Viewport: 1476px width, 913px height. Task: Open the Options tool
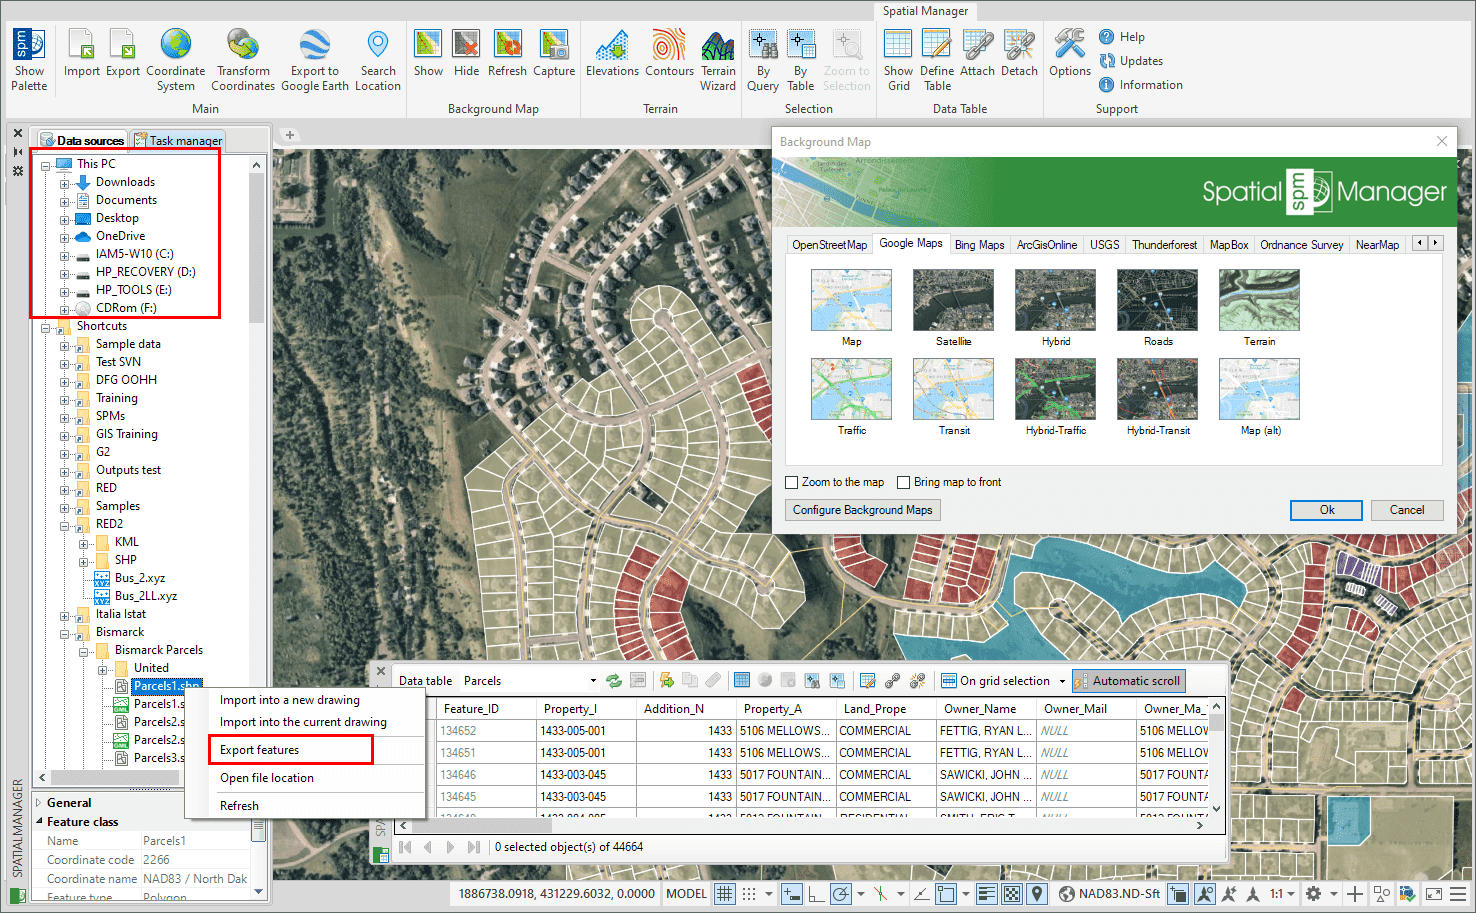(1070, 53)
